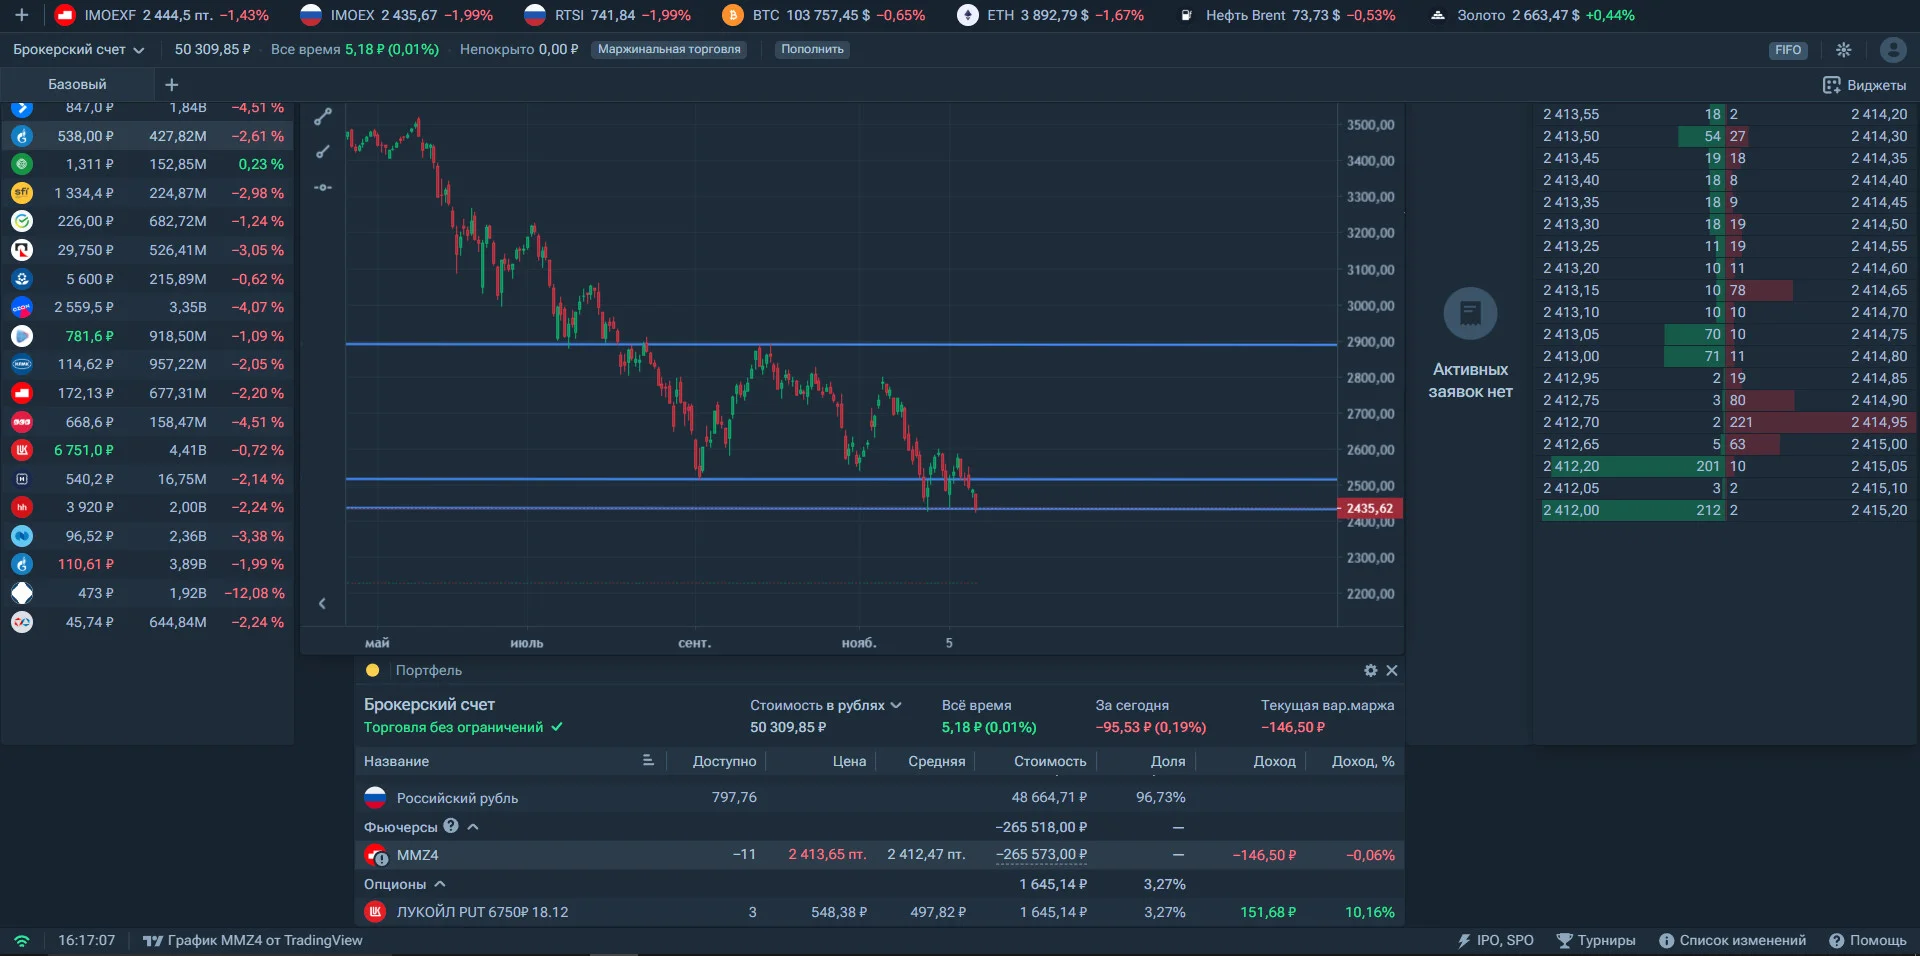Click the logo in the 1,311 ₽ watchlist row
Screen dimensions: 1920x956
point(22,164)
